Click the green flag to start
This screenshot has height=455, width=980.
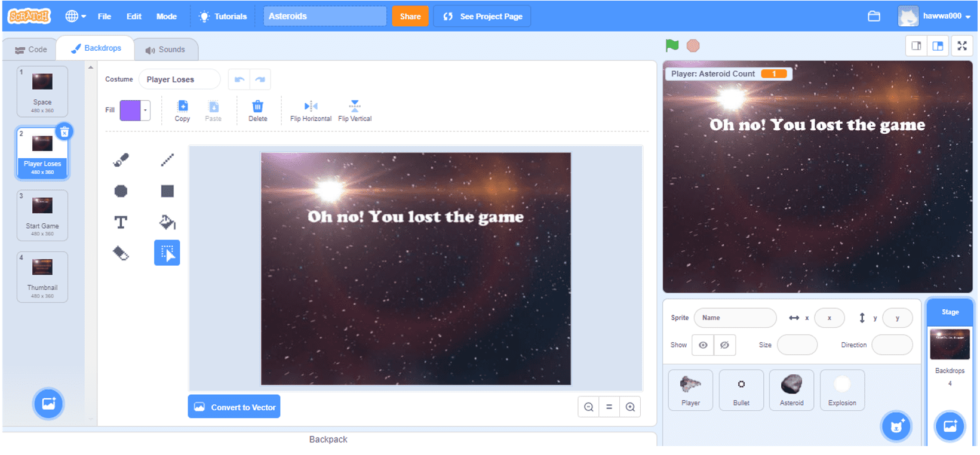[x=672, y=46]
